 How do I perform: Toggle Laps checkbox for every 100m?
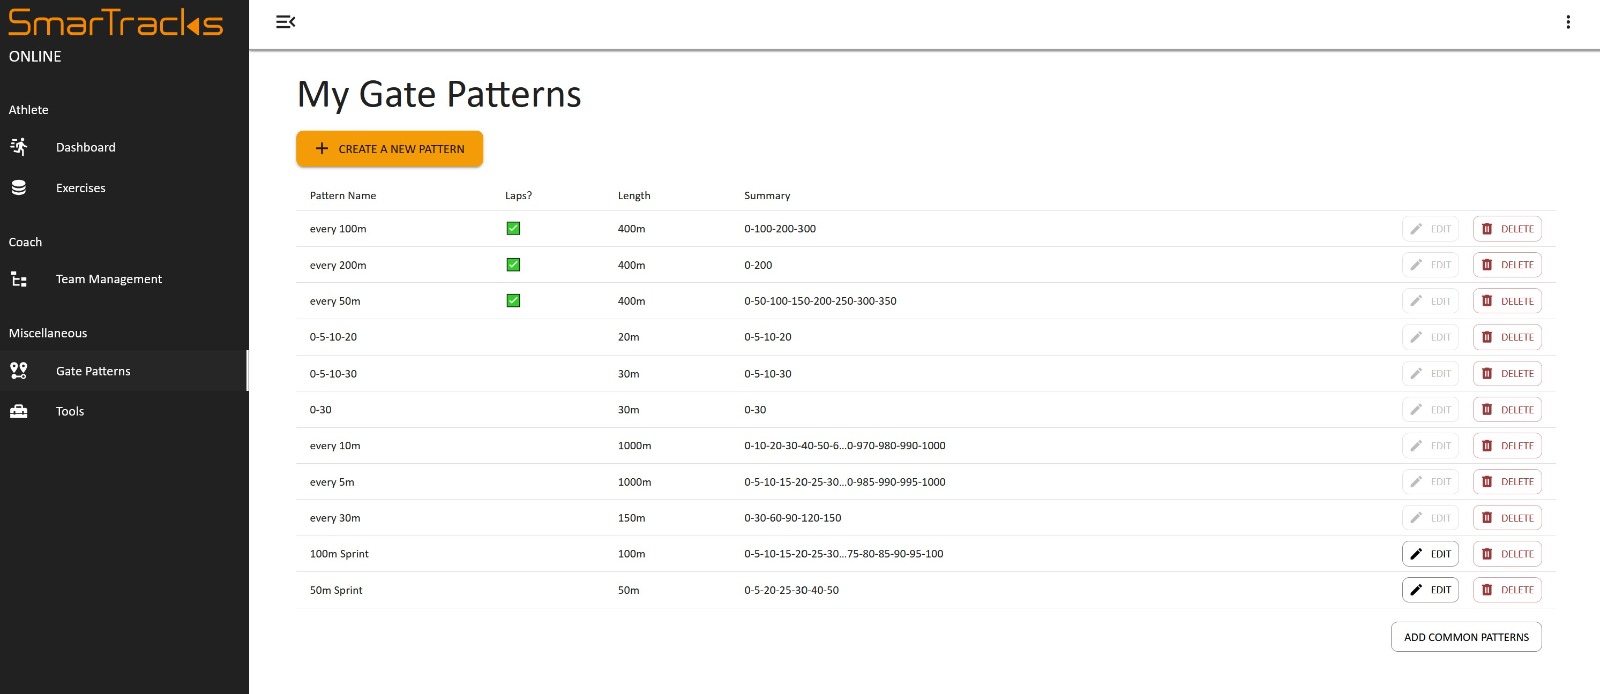click(513, 229)
